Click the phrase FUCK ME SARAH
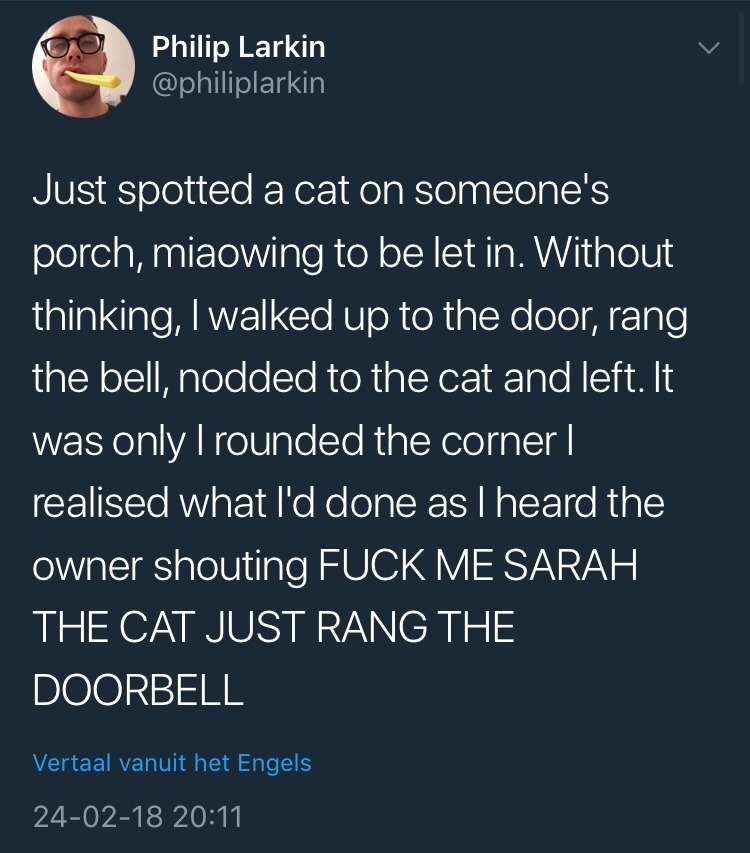 (x=478, y=566)
